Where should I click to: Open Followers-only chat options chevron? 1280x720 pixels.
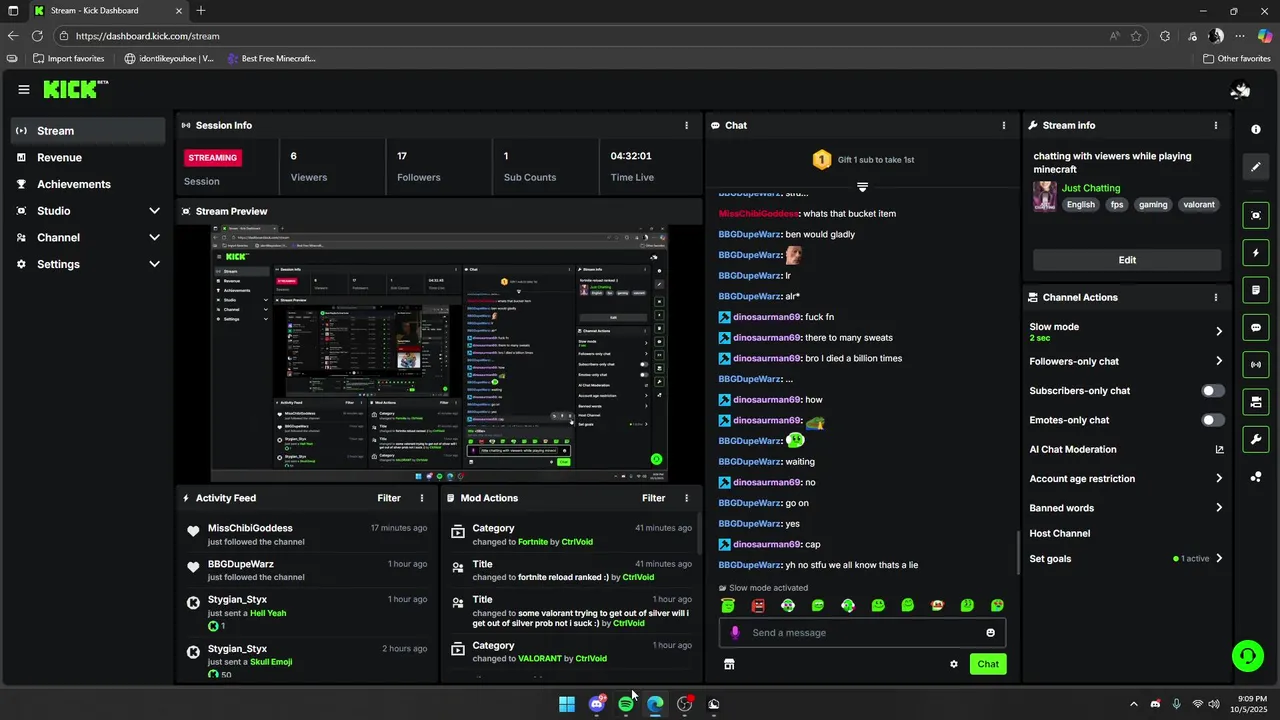point(1219,361)
